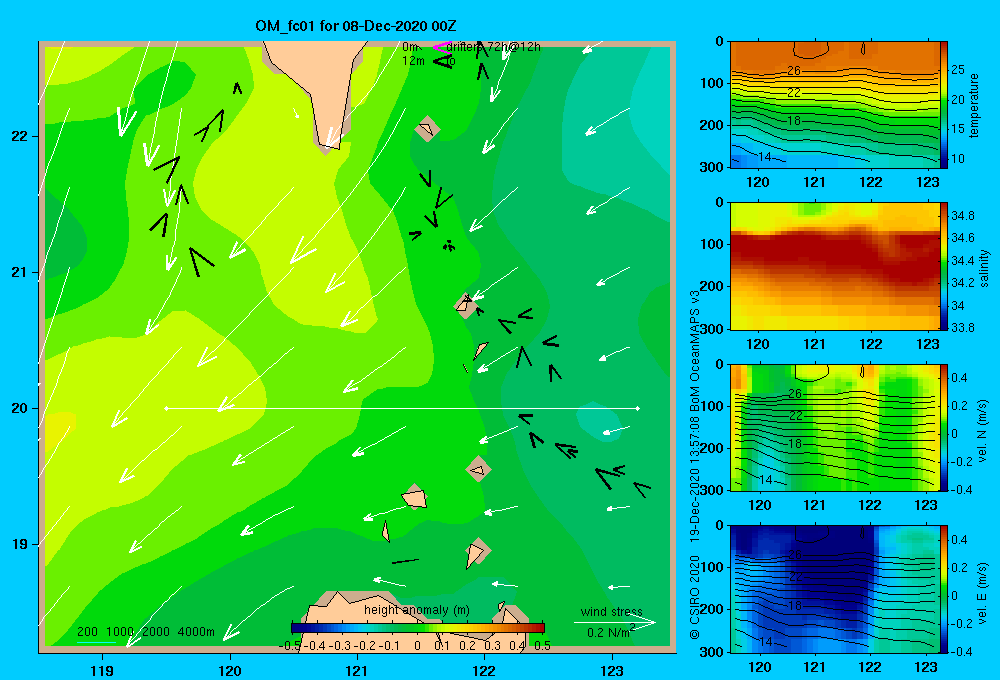The height and width of the screenshot is (680, 1000).
Task: Click the "34.8" tick on salinity scale
Action: click(962, 215)
